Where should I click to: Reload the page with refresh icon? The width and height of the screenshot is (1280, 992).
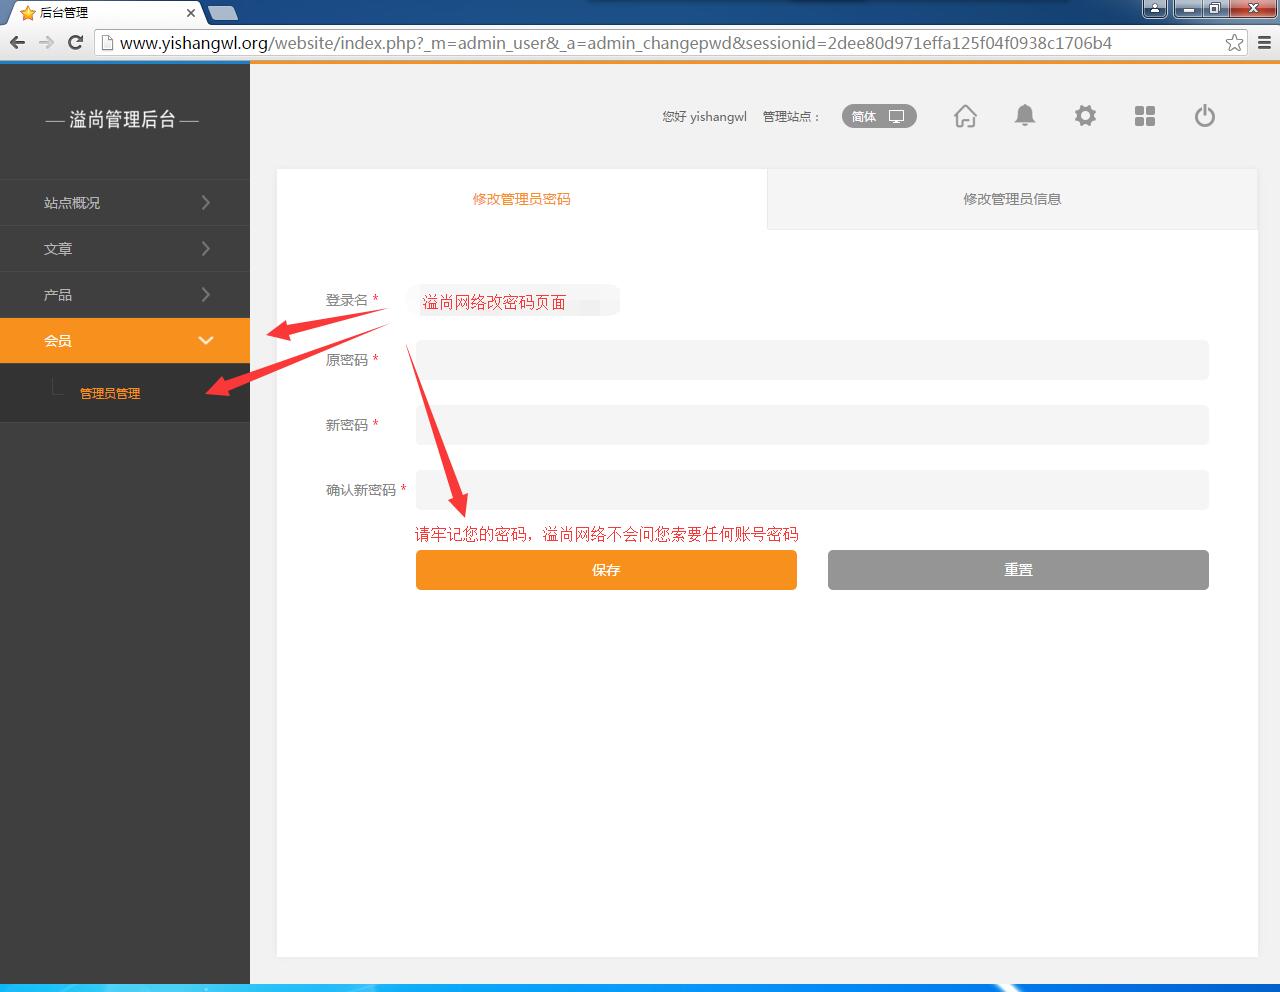[75, 42]
